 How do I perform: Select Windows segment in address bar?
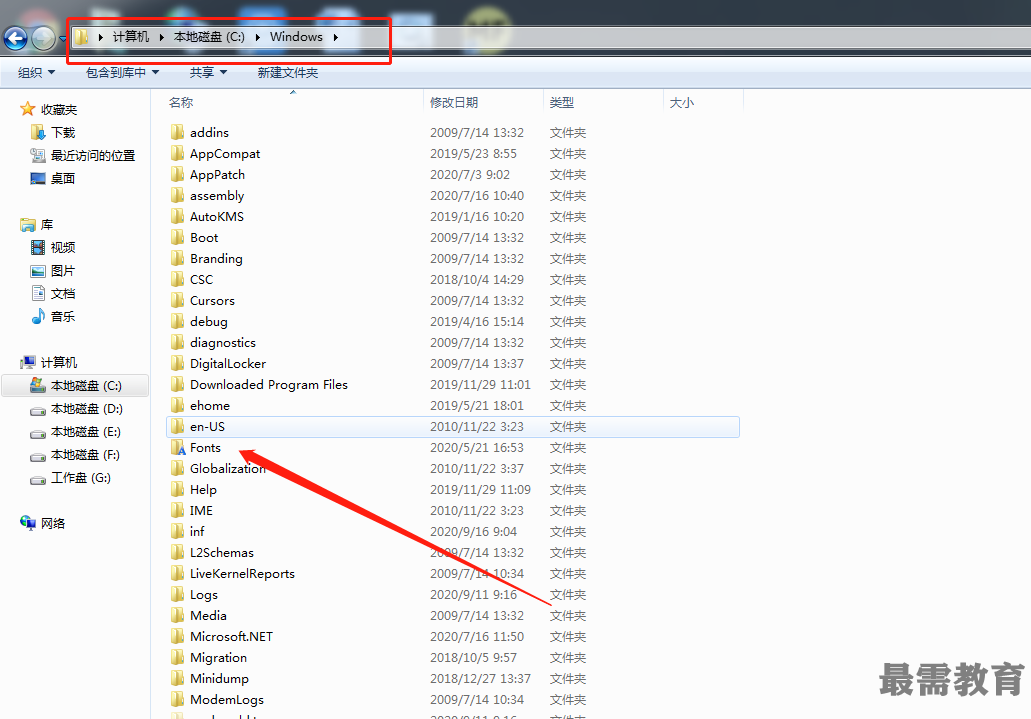296,37
